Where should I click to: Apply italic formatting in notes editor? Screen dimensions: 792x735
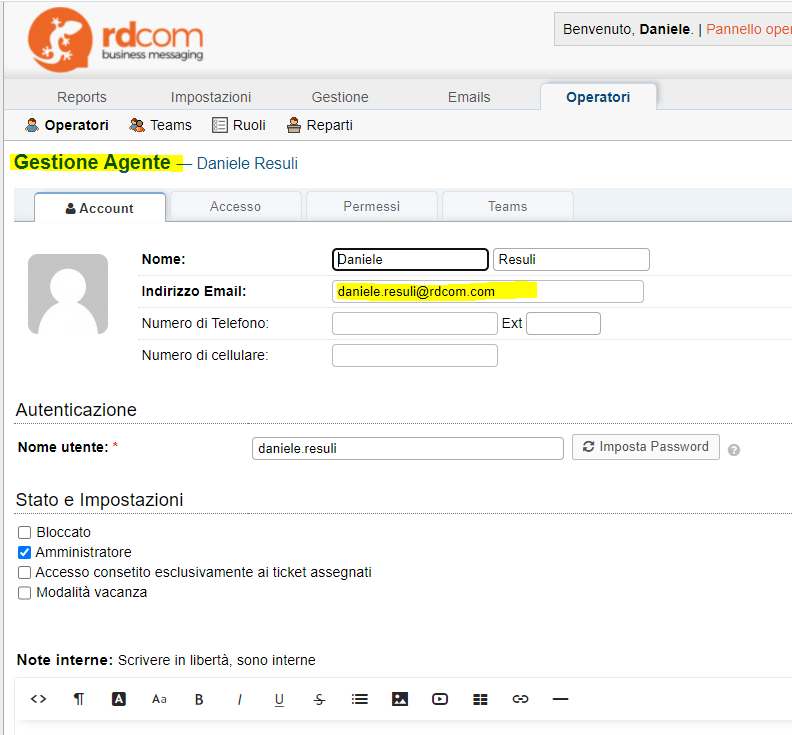239,699
